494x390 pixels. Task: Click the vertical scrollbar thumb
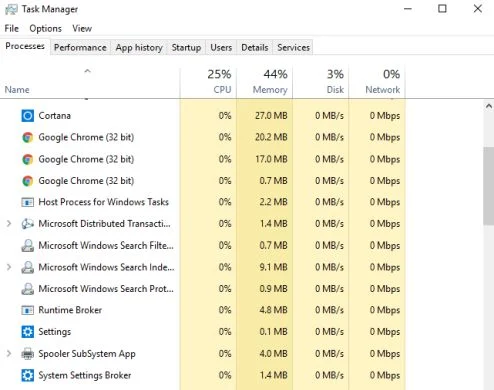coord(489,186)
